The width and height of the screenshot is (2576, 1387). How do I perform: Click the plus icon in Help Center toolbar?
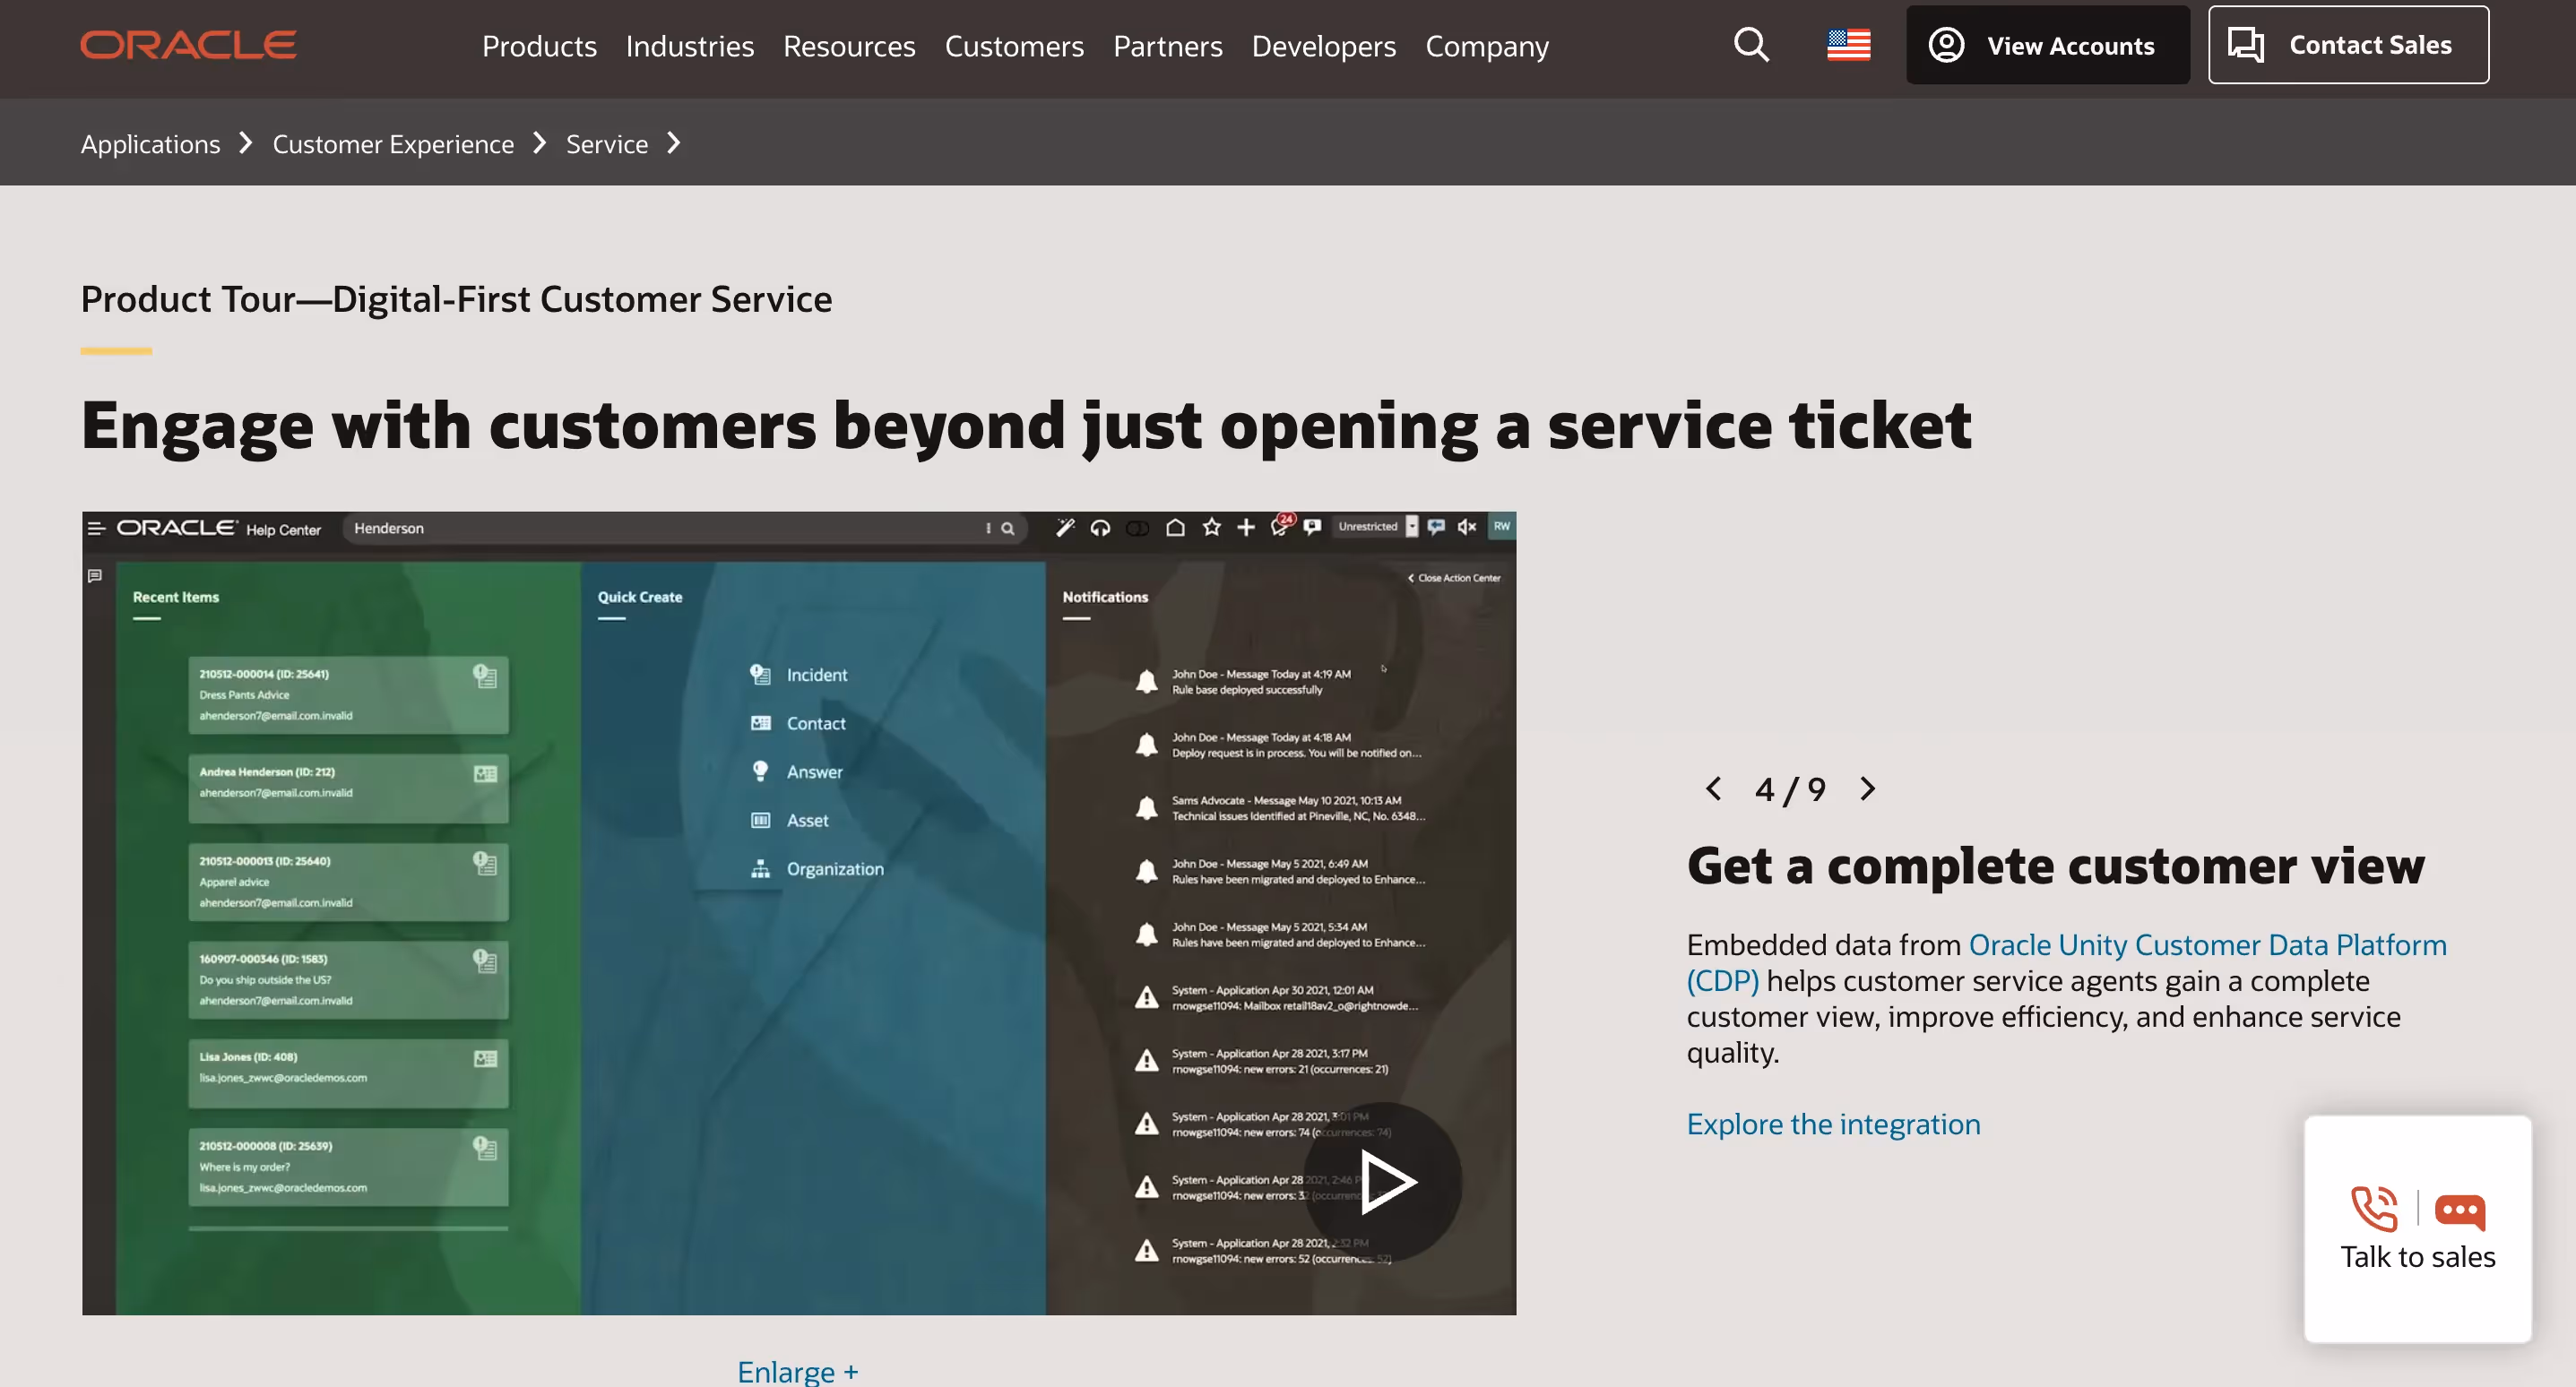pyautogui.click(x=1245, y=527)
